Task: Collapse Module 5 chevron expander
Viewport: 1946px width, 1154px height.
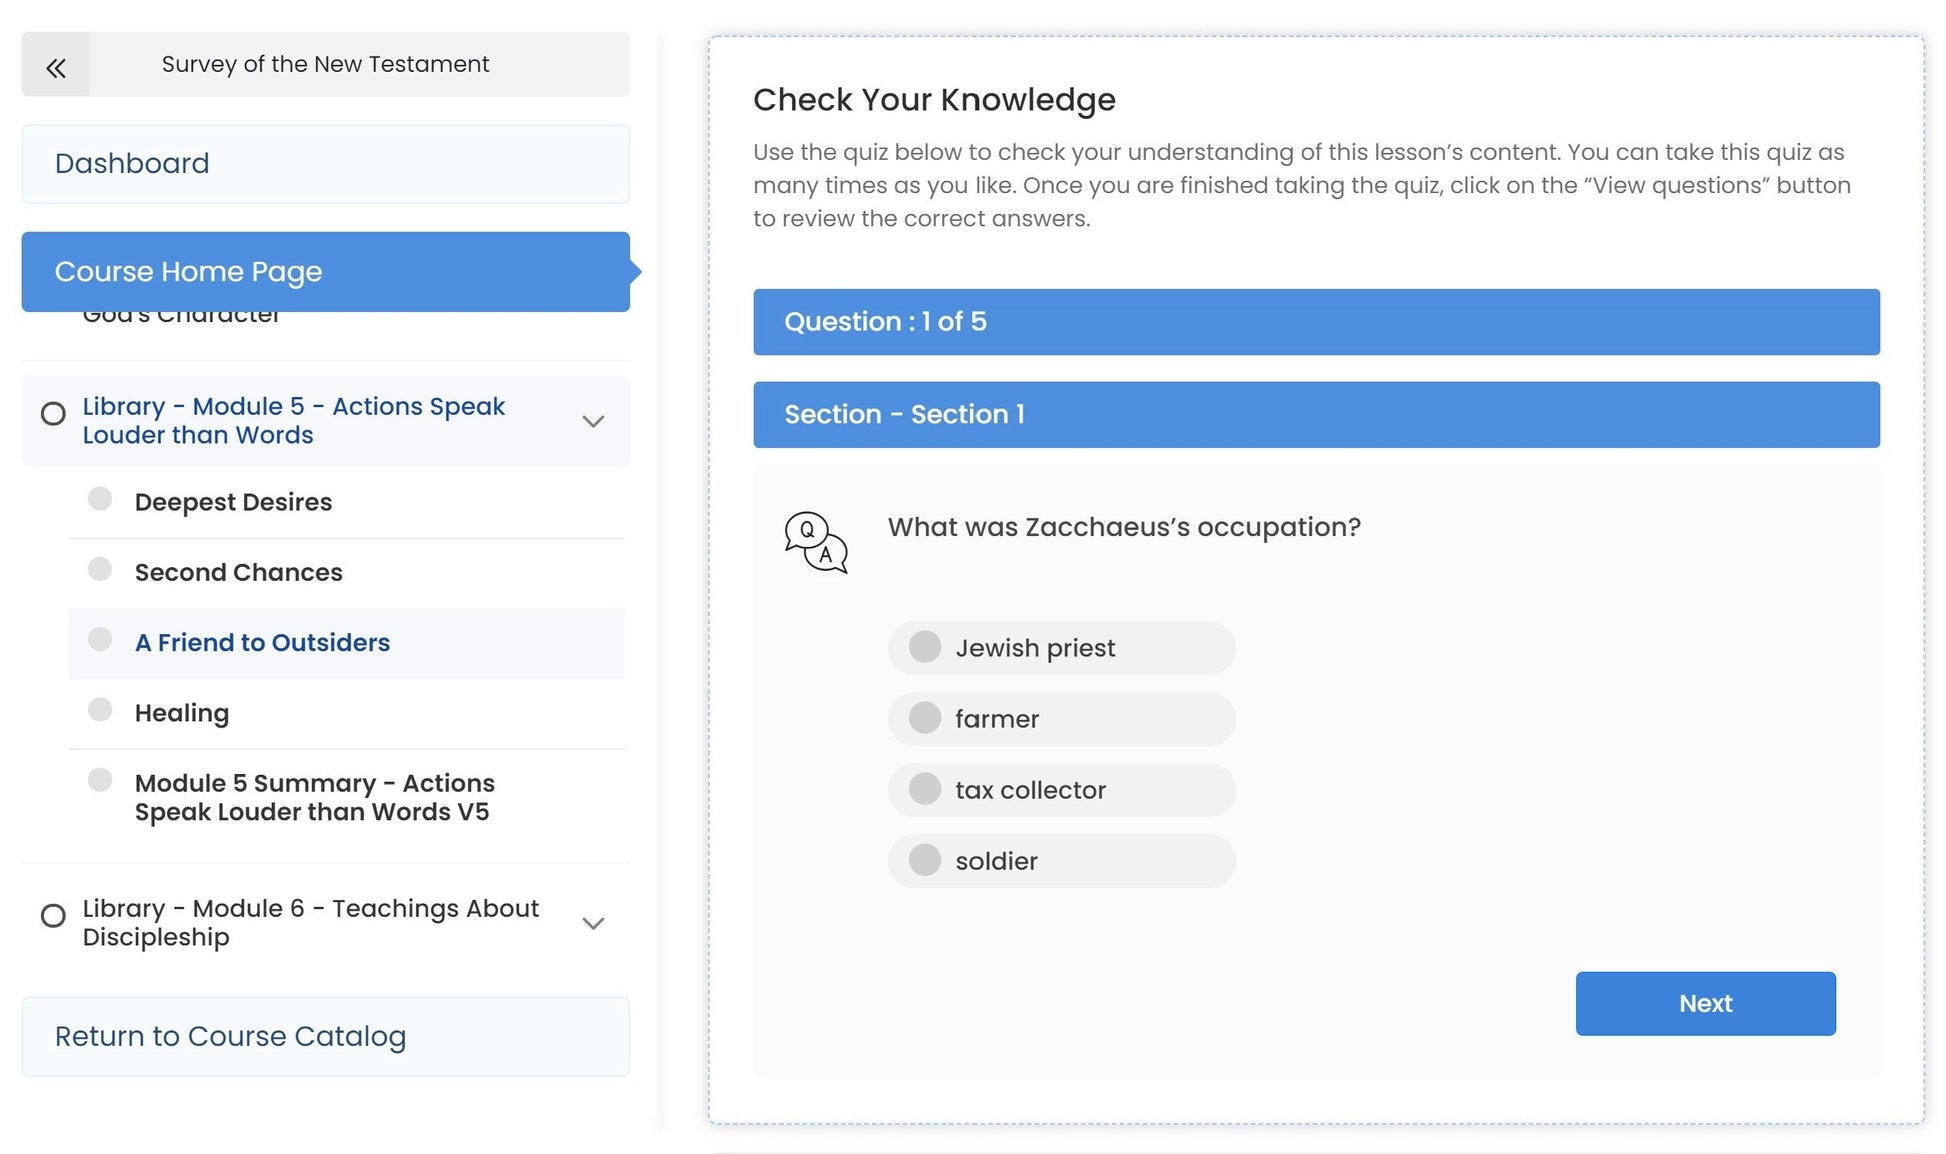Action: click(x=593, y=422)
